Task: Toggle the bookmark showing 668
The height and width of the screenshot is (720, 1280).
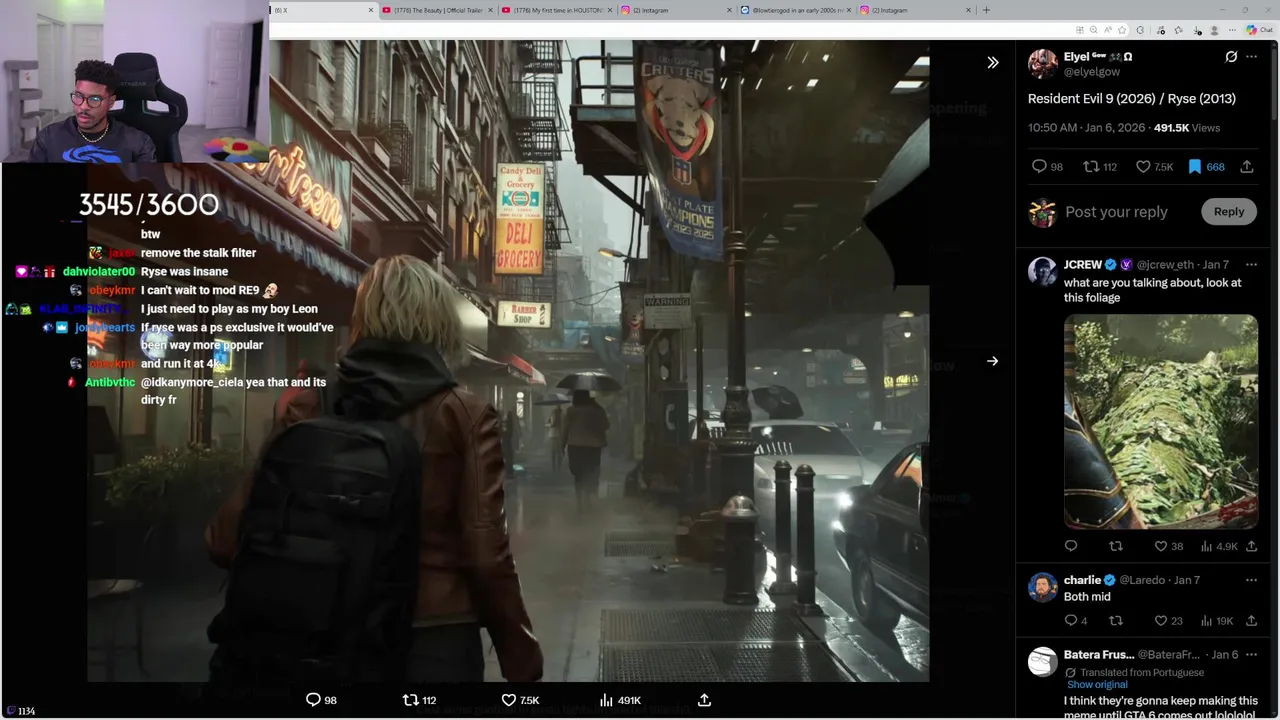Action: (x=1205, y=167)
